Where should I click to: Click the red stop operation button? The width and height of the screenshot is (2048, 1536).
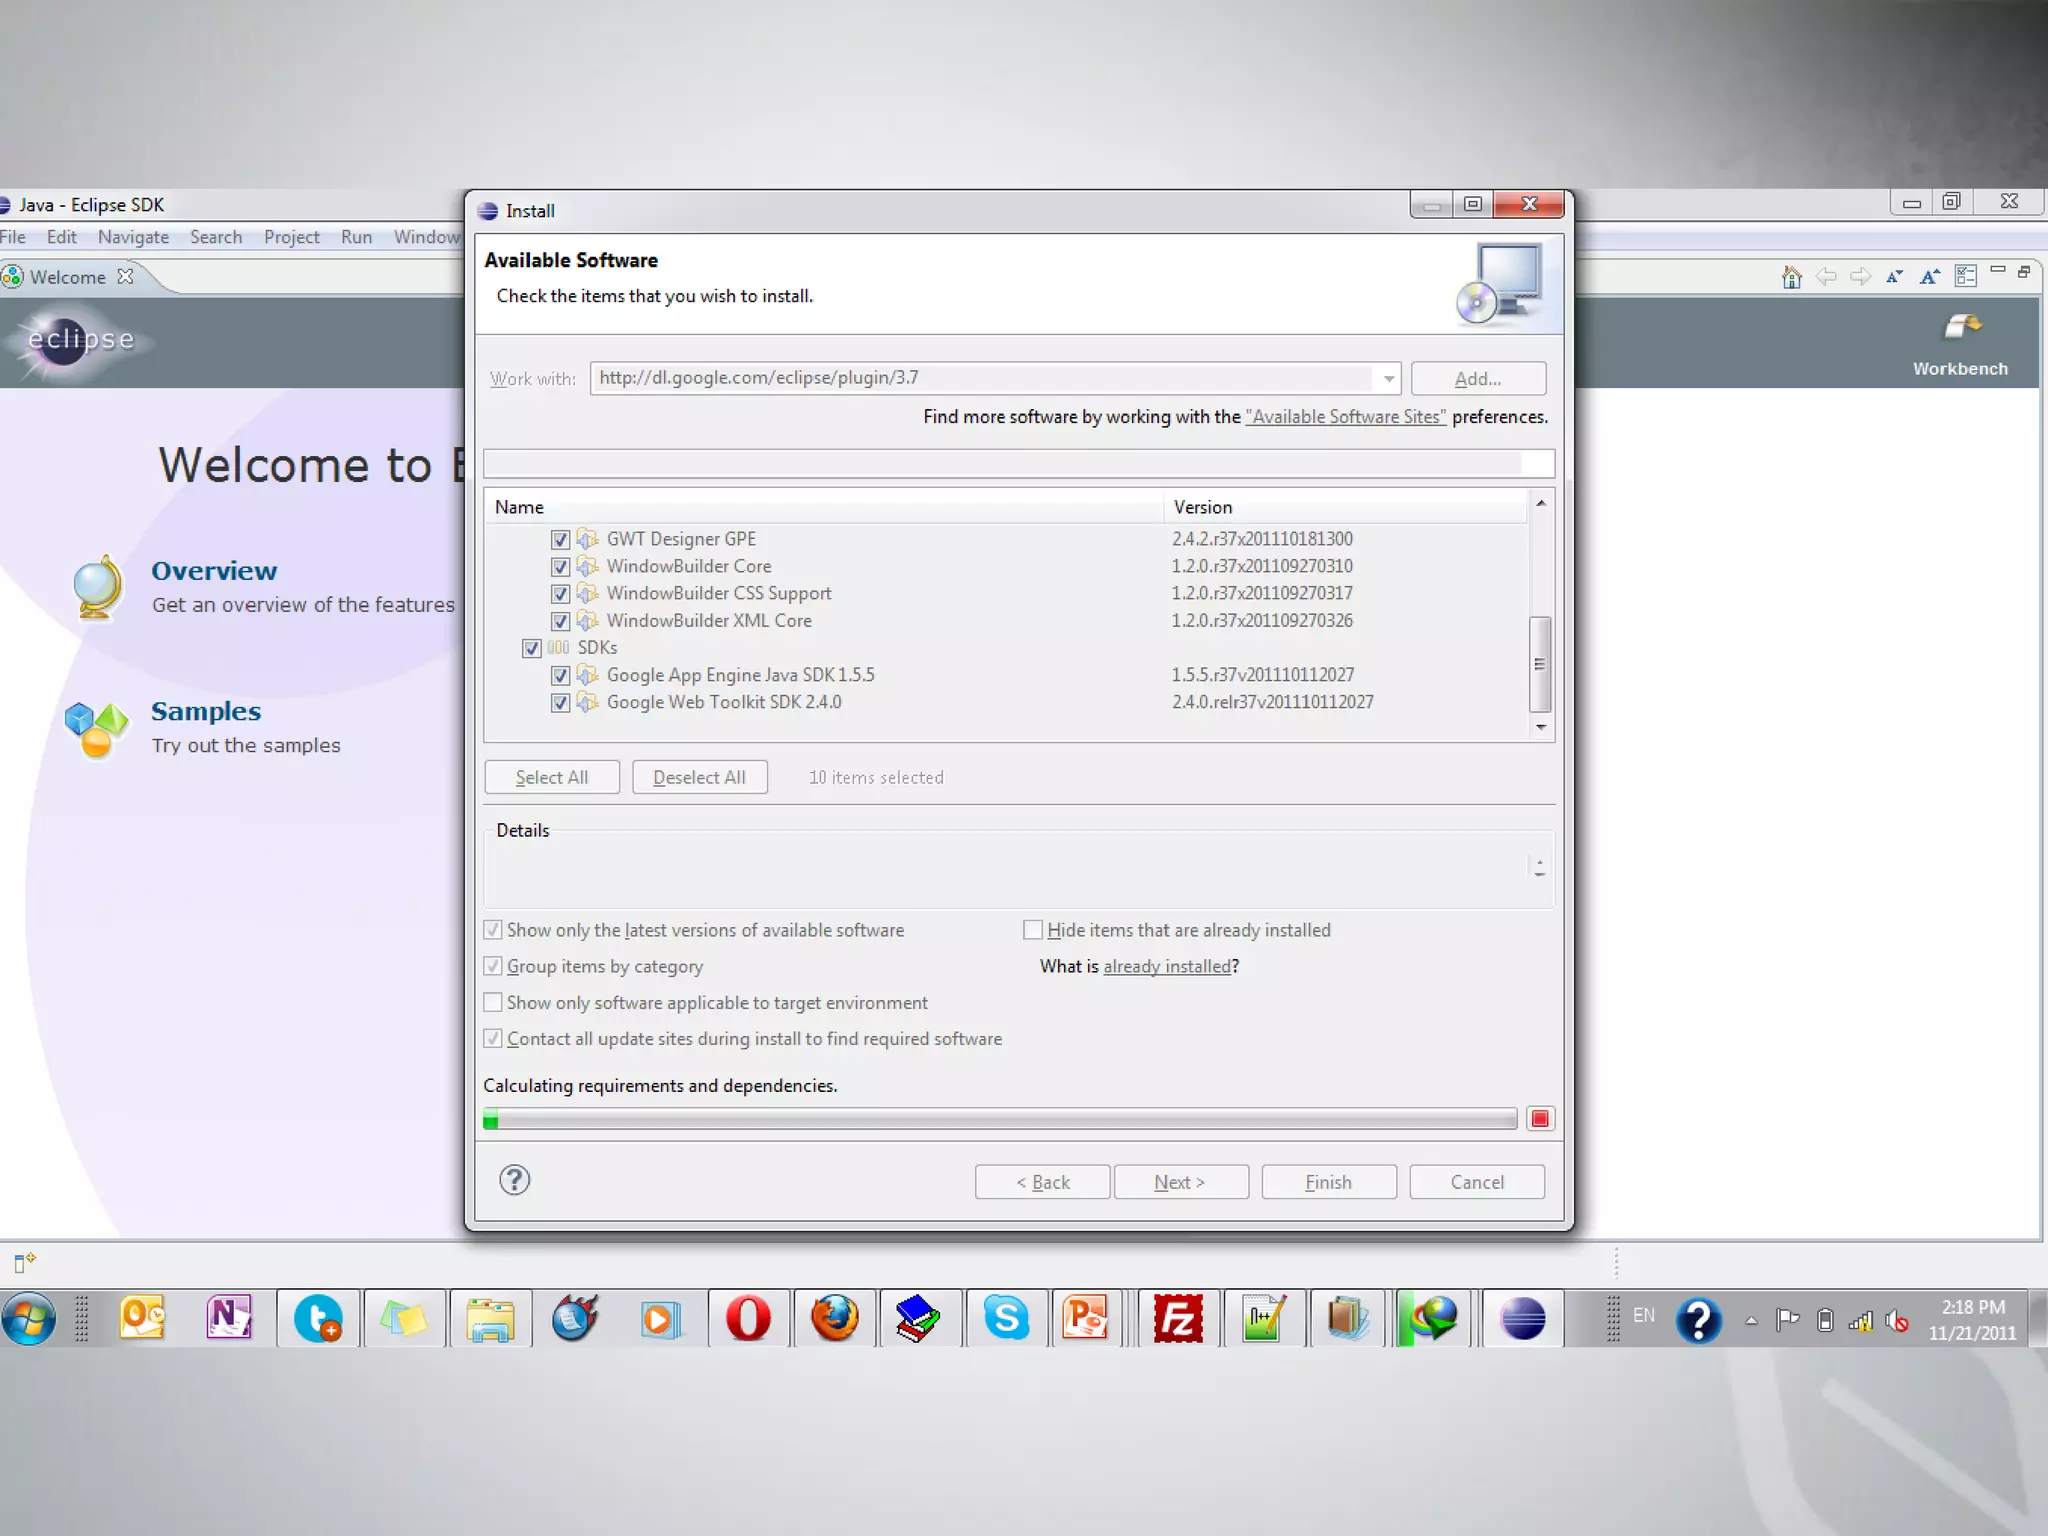(x=1540, y=1118)
